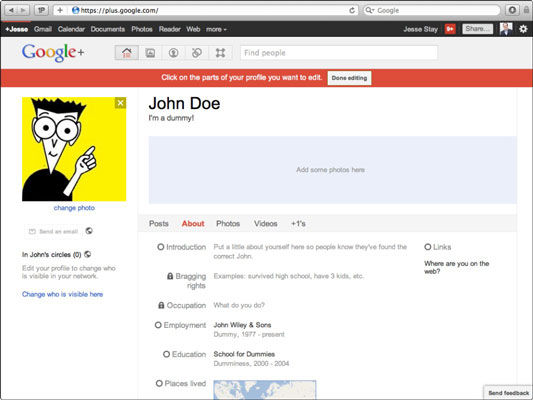Click lock icon next to Occupation
This screenshot has width=533, height=400.
click(161, 305)
